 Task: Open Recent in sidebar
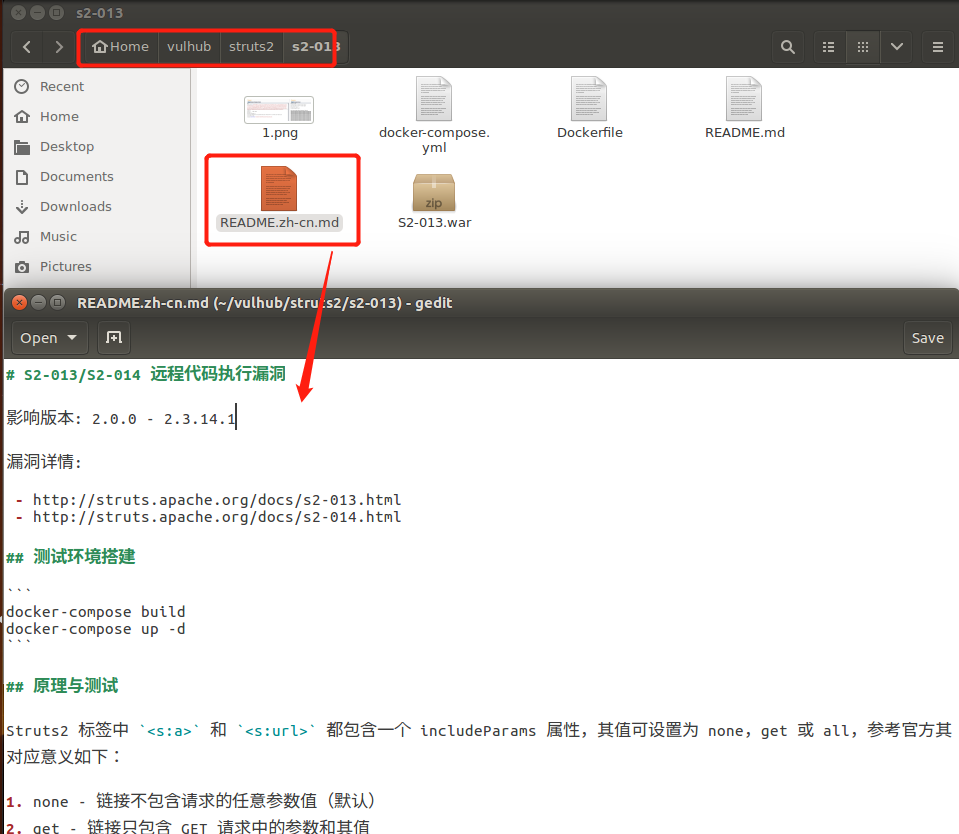click(x=62, y=87)
